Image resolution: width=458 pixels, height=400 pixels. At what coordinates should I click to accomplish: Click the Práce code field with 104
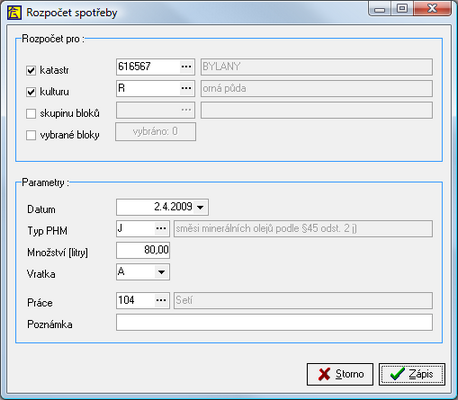click(x=136, y=301)
